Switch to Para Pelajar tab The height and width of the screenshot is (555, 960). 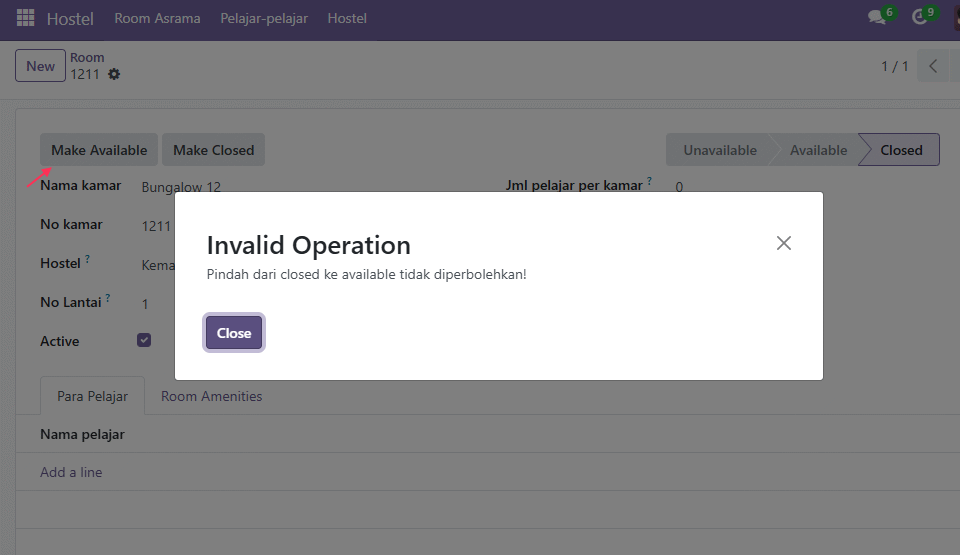click(x=92, y=396)
